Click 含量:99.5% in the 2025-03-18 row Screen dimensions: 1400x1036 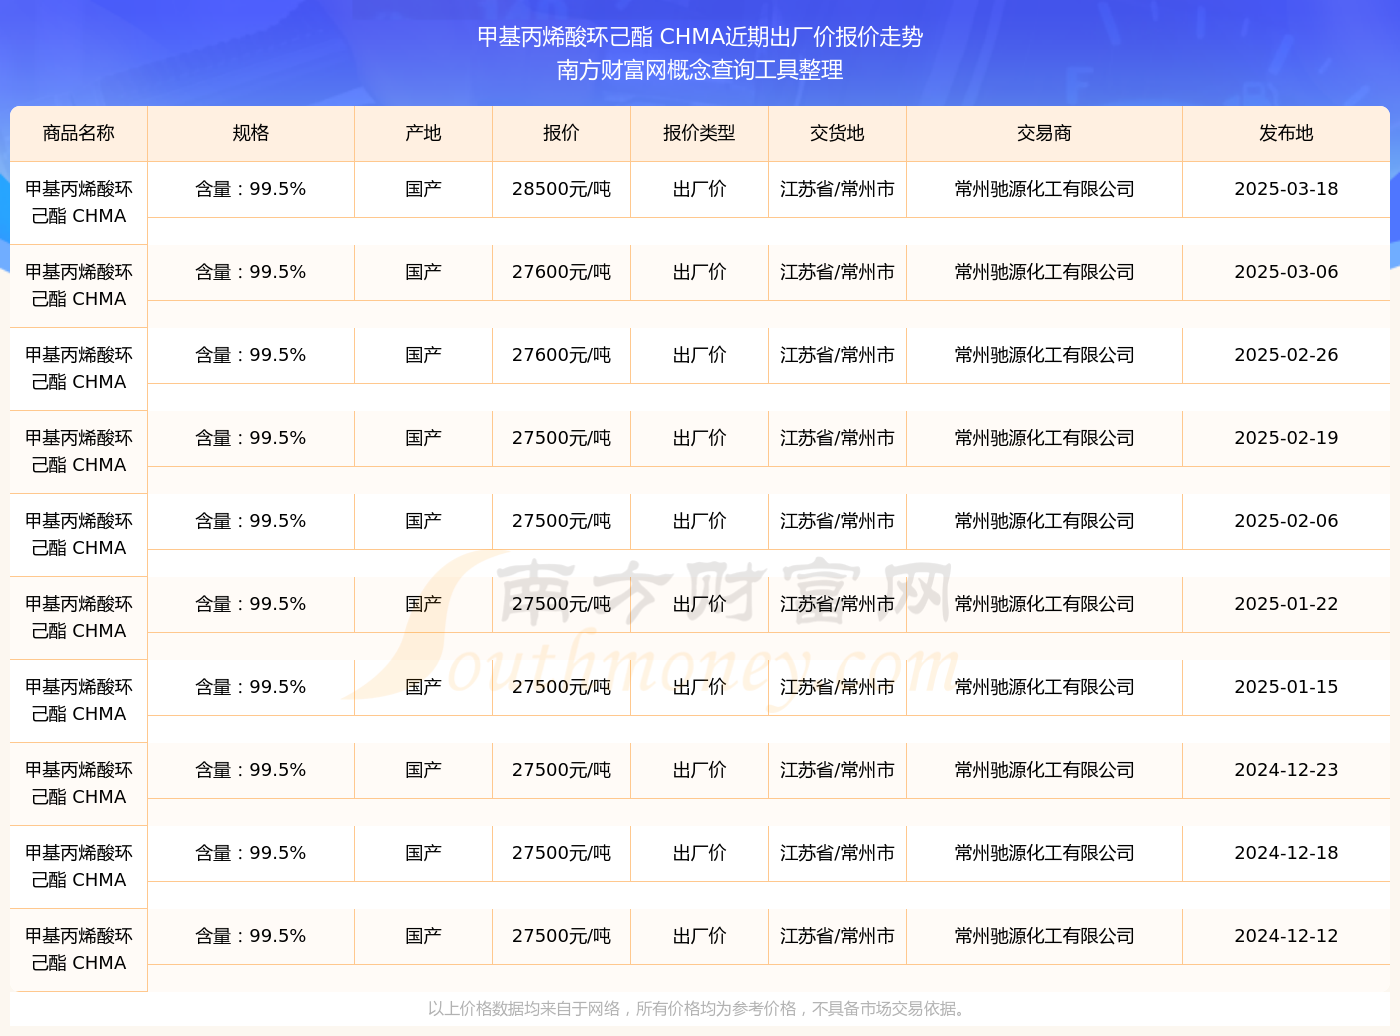pos(251,189)
